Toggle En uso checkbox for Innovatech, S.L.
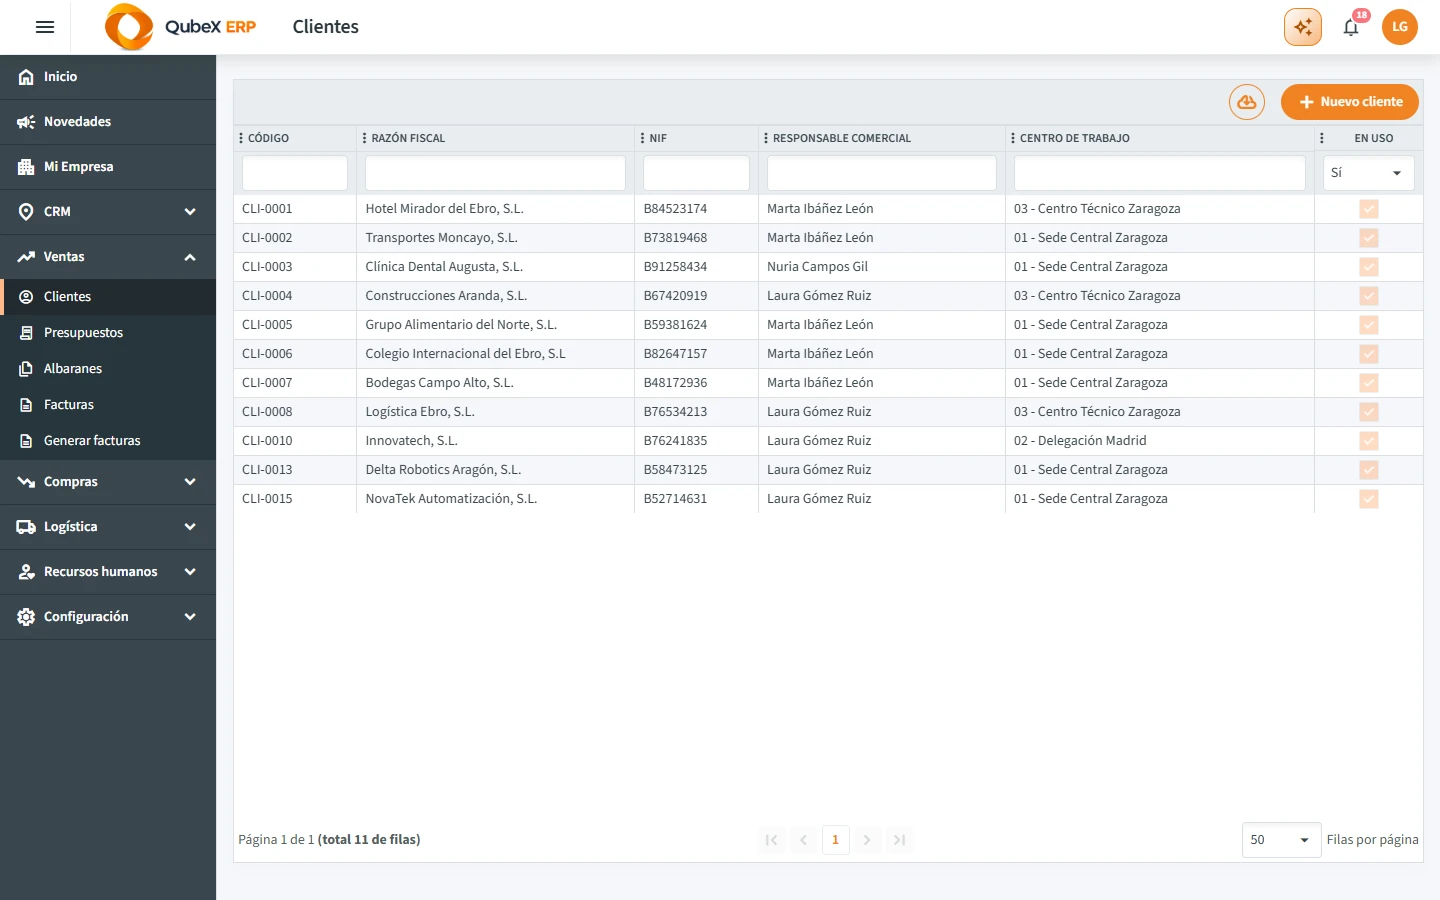Screen dimensions: 1440x900 coord(1369,441)
